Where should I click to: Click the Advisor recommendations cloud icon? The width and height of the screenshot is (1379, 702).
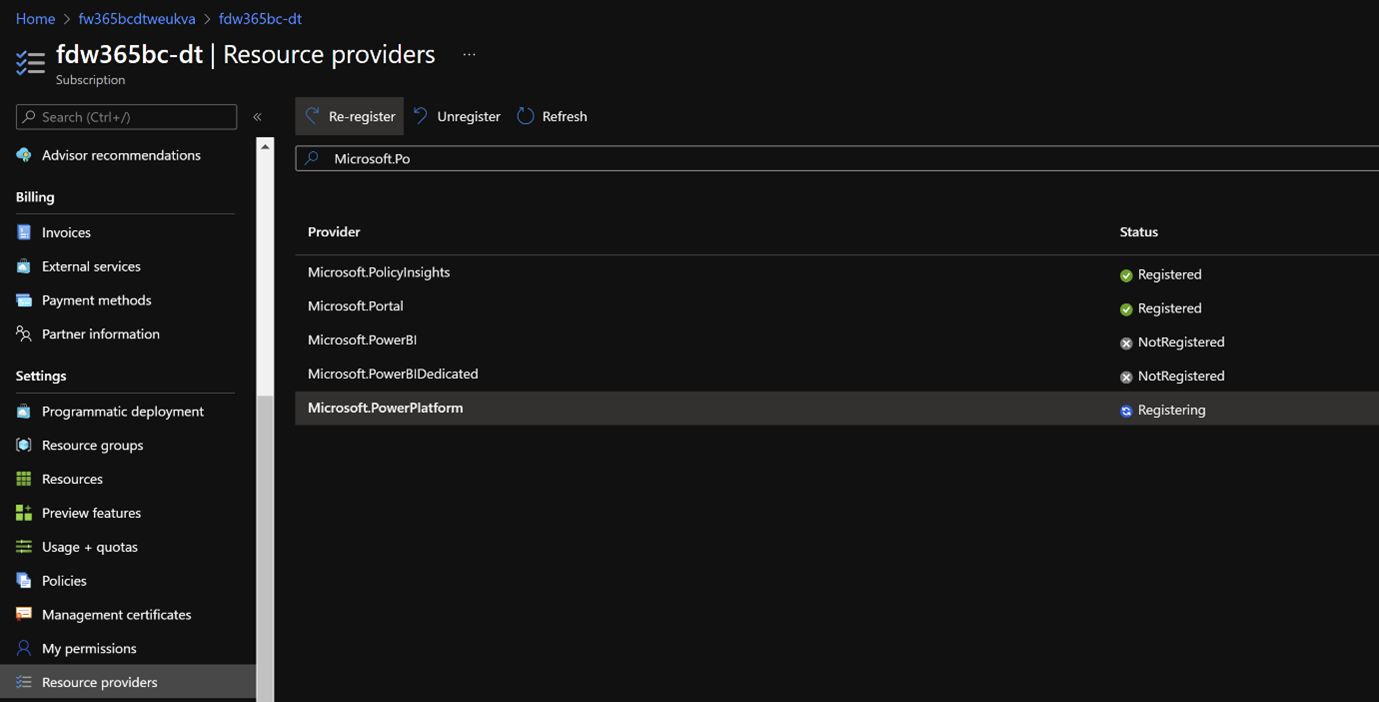24,155
